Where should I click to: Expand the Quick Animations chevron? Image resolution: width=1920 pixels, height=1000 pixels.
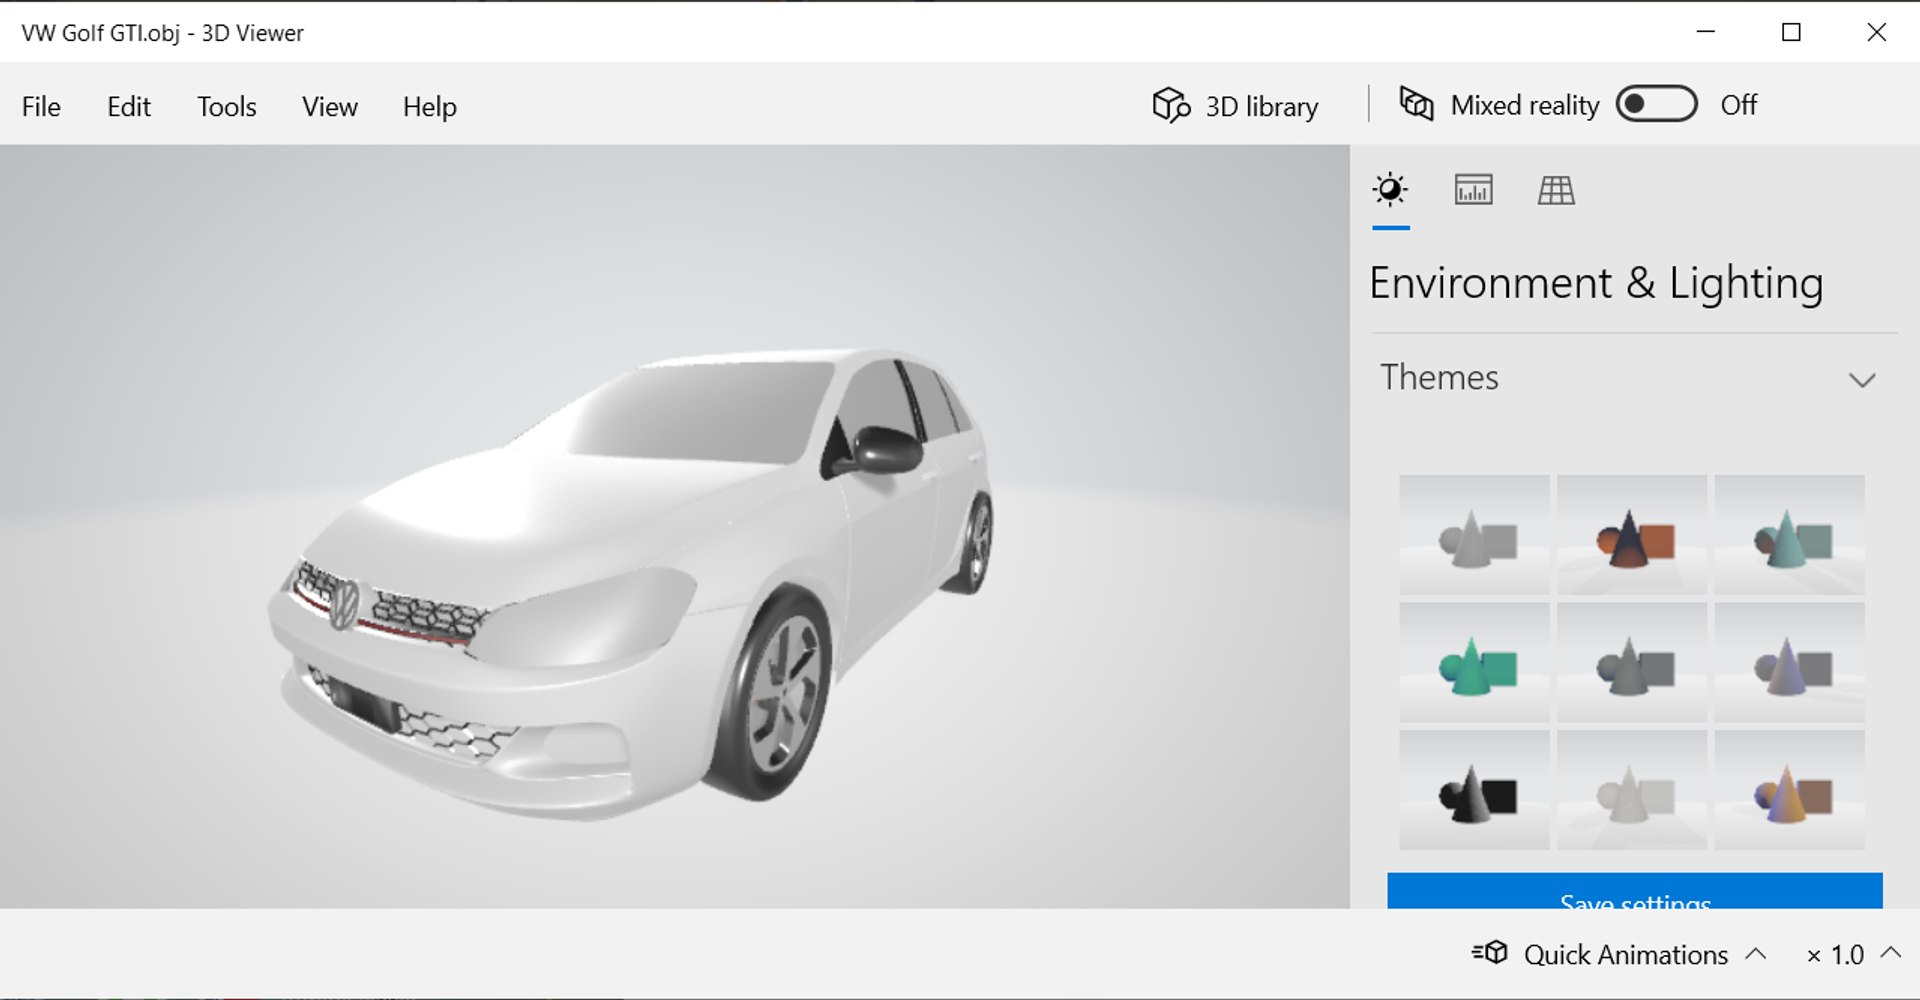point(1756,954)
